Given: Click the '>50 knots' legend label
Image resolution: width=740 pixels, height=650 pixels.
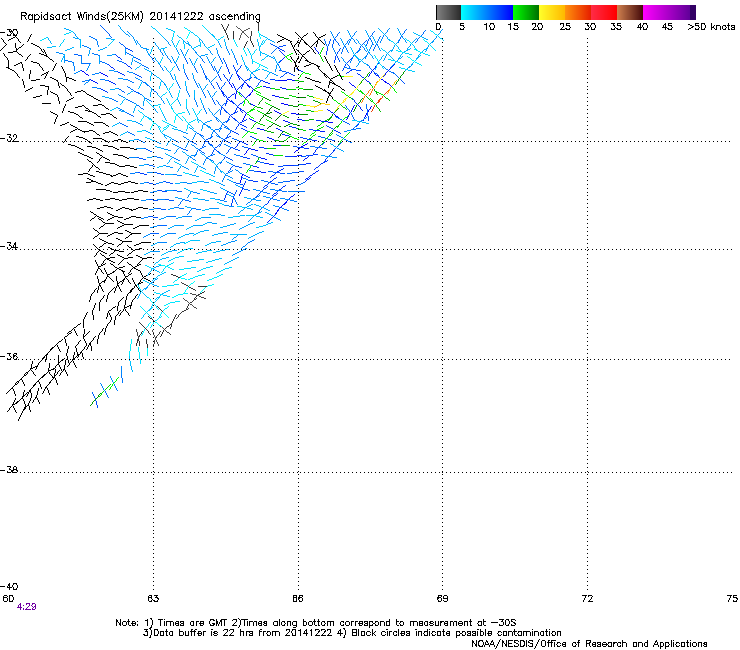Looking at the screenshot, I should pos(711,27).
